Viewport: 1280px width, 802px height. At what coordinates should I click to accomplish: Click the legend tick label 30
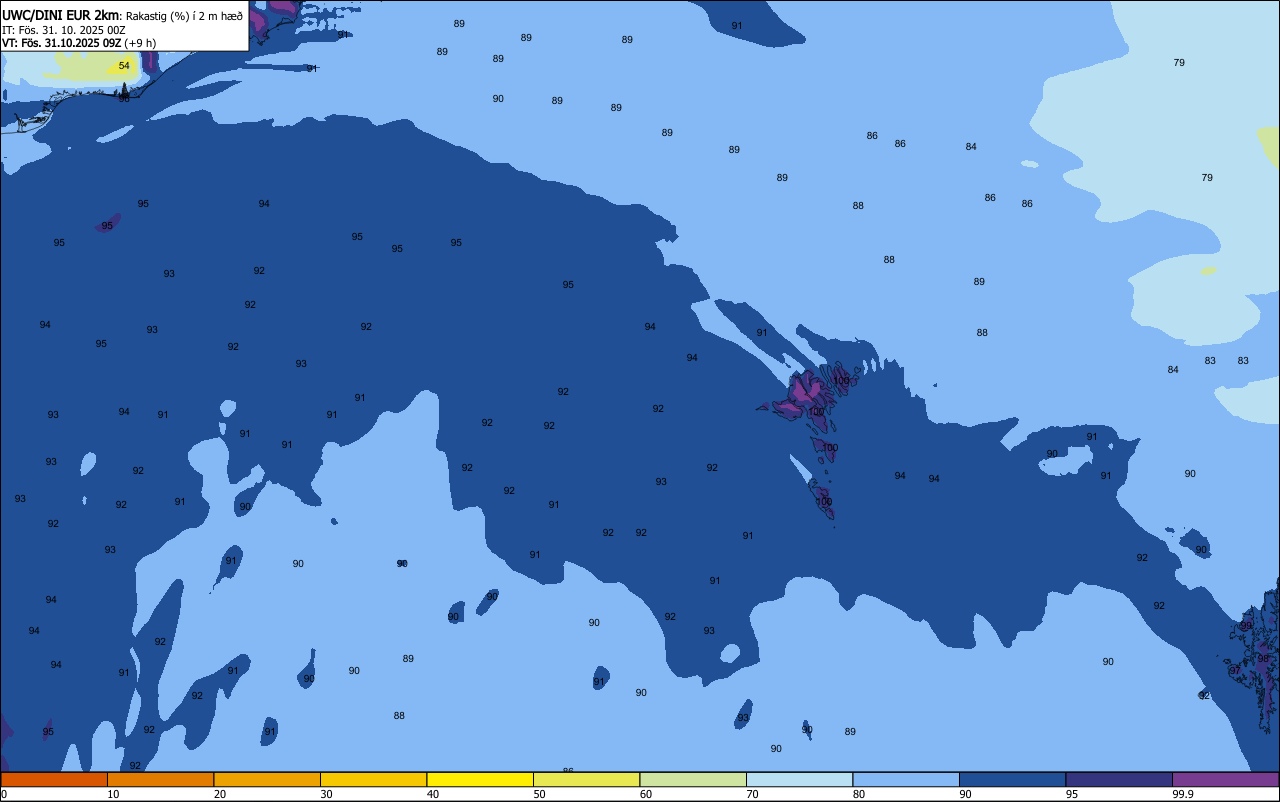(x=326, y=794)
